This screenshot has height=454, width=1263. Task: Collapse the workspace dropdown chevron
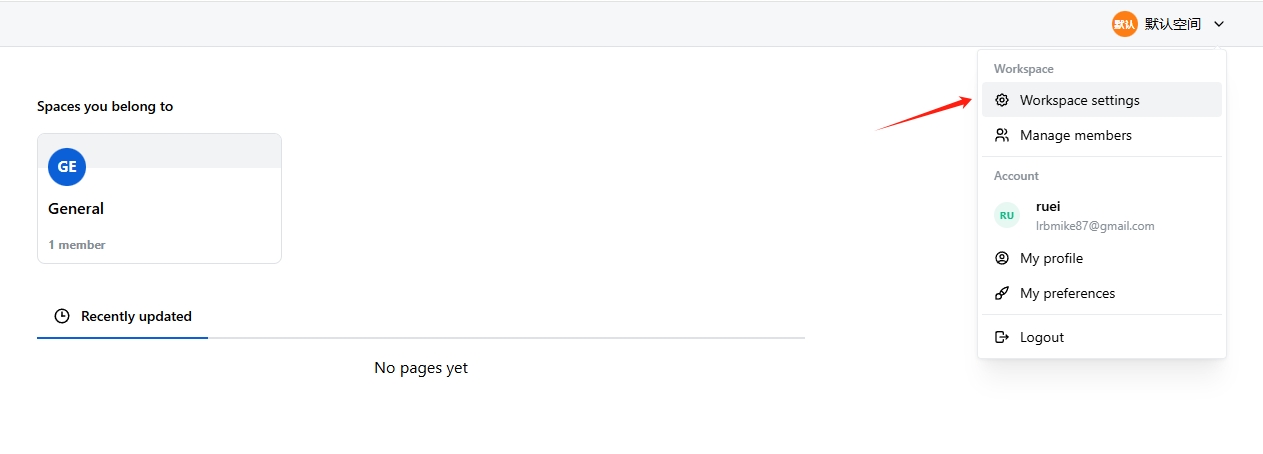point(1219,24)
